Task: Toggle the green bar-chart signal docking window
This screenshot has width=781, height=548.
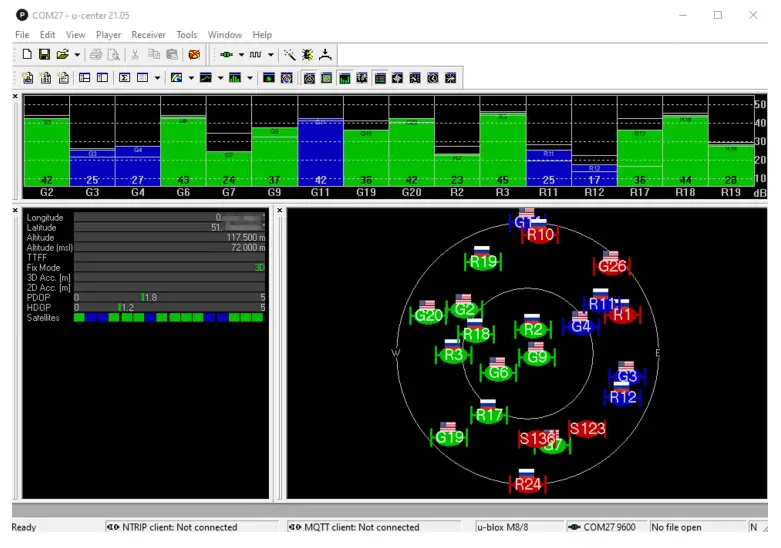Action: [345, 77]
